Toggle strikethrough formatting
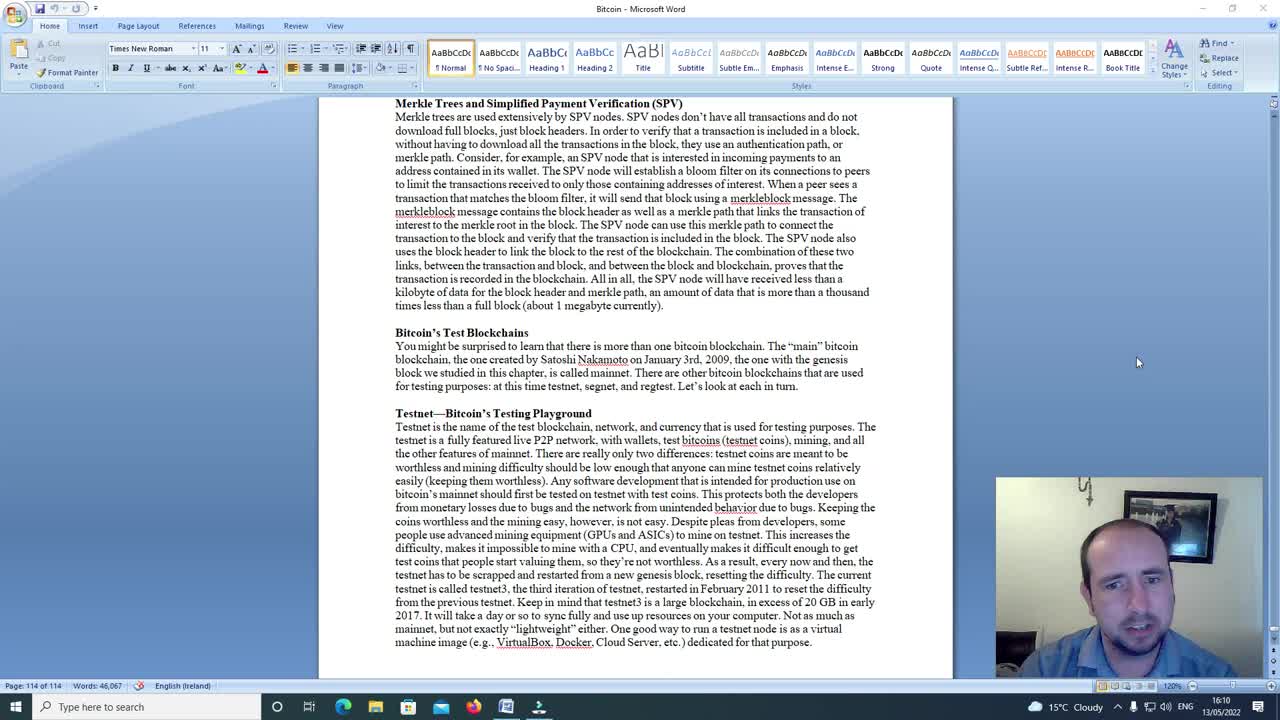1280x720 pixels. (170, 68)
